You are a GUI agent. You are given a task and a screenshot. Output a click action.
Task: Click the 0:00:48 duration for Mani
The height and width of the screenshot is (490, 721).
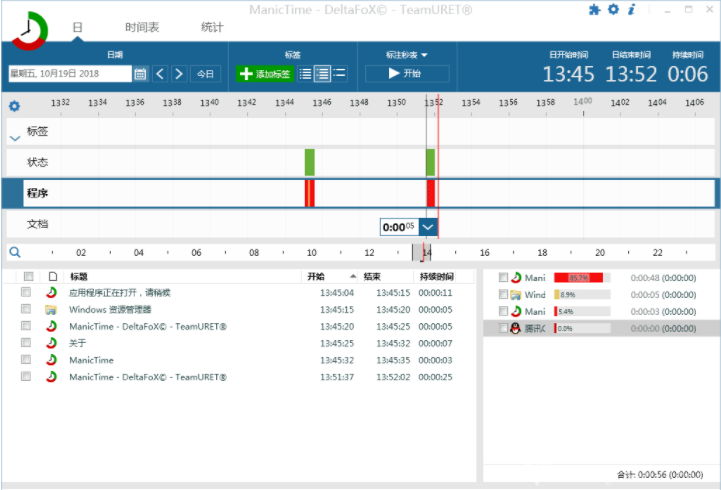[645, 278]
